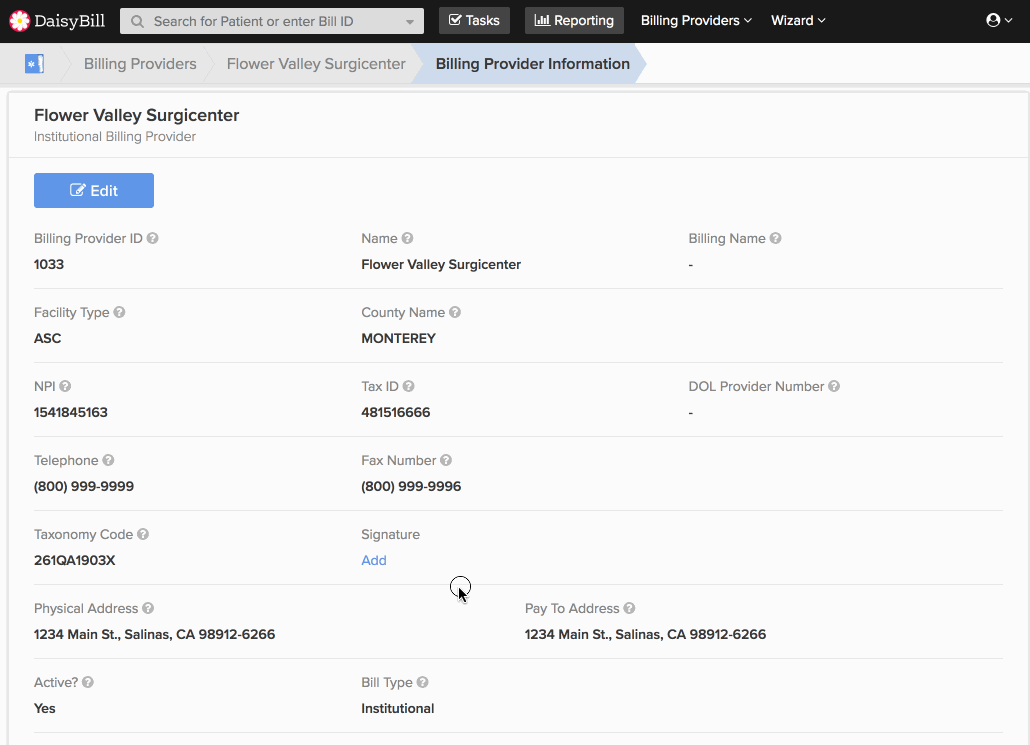Viewport: 1030px width, 745px height.
Task: Show help icon for Fax Number
Action: [446, 461]
